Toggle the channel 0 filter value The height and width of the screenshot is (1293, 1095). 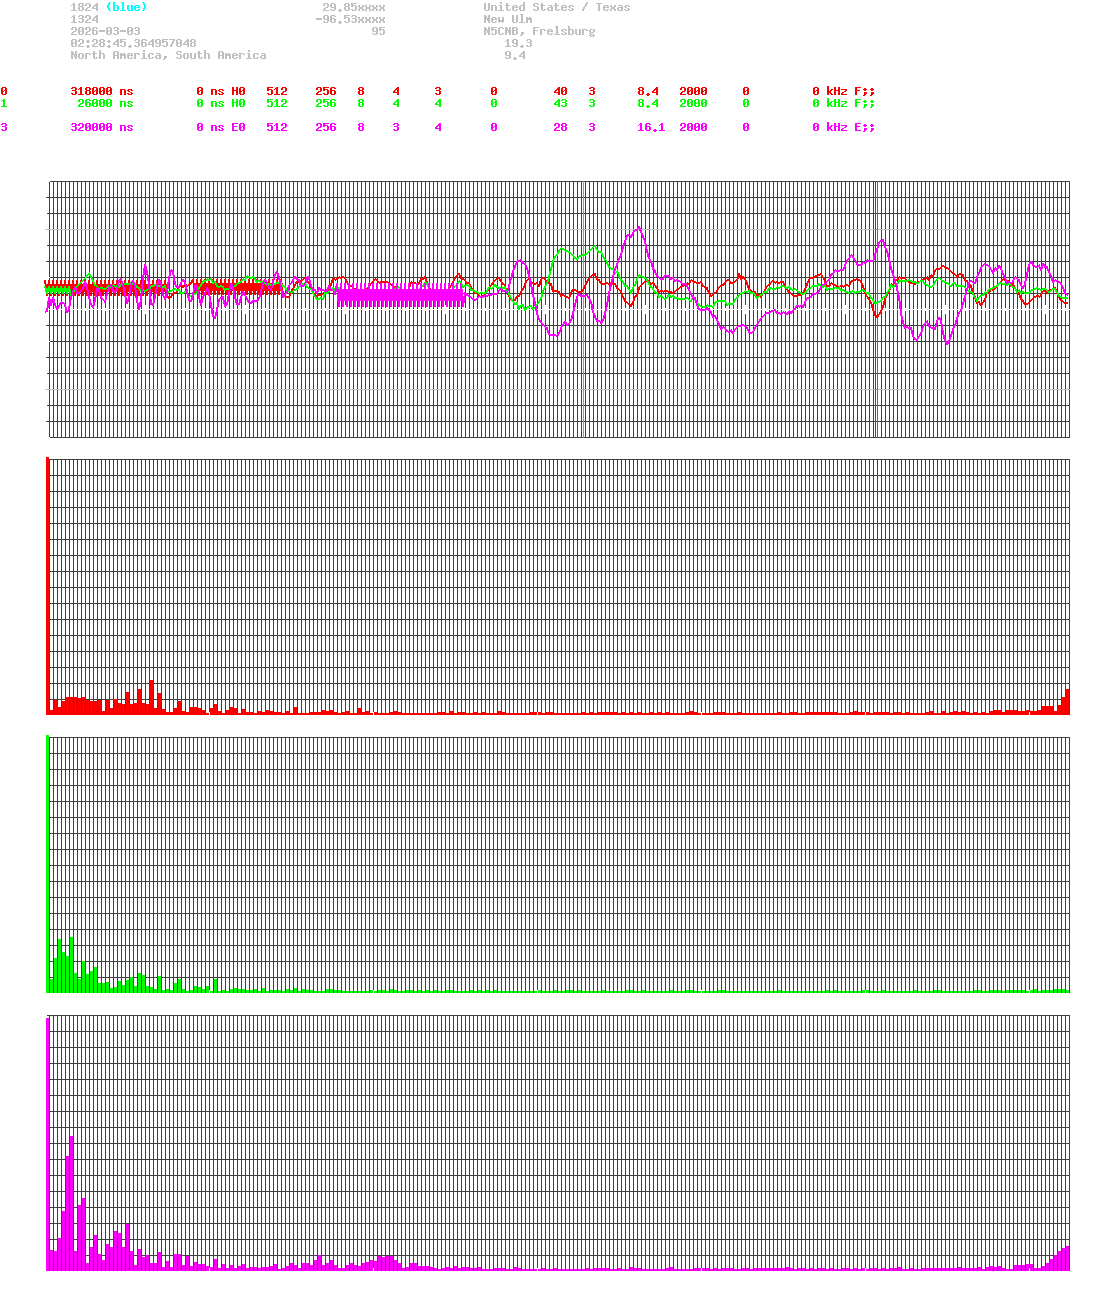point(745,91)
